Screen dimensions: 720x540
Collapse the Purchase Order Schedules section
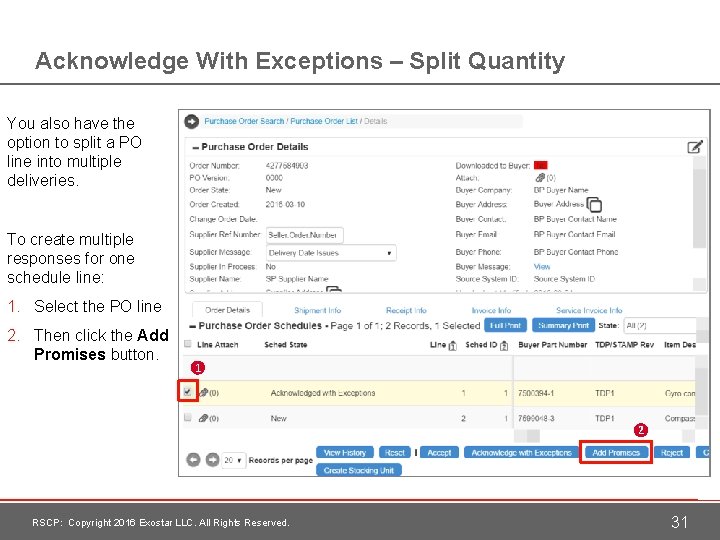(193, 326)
